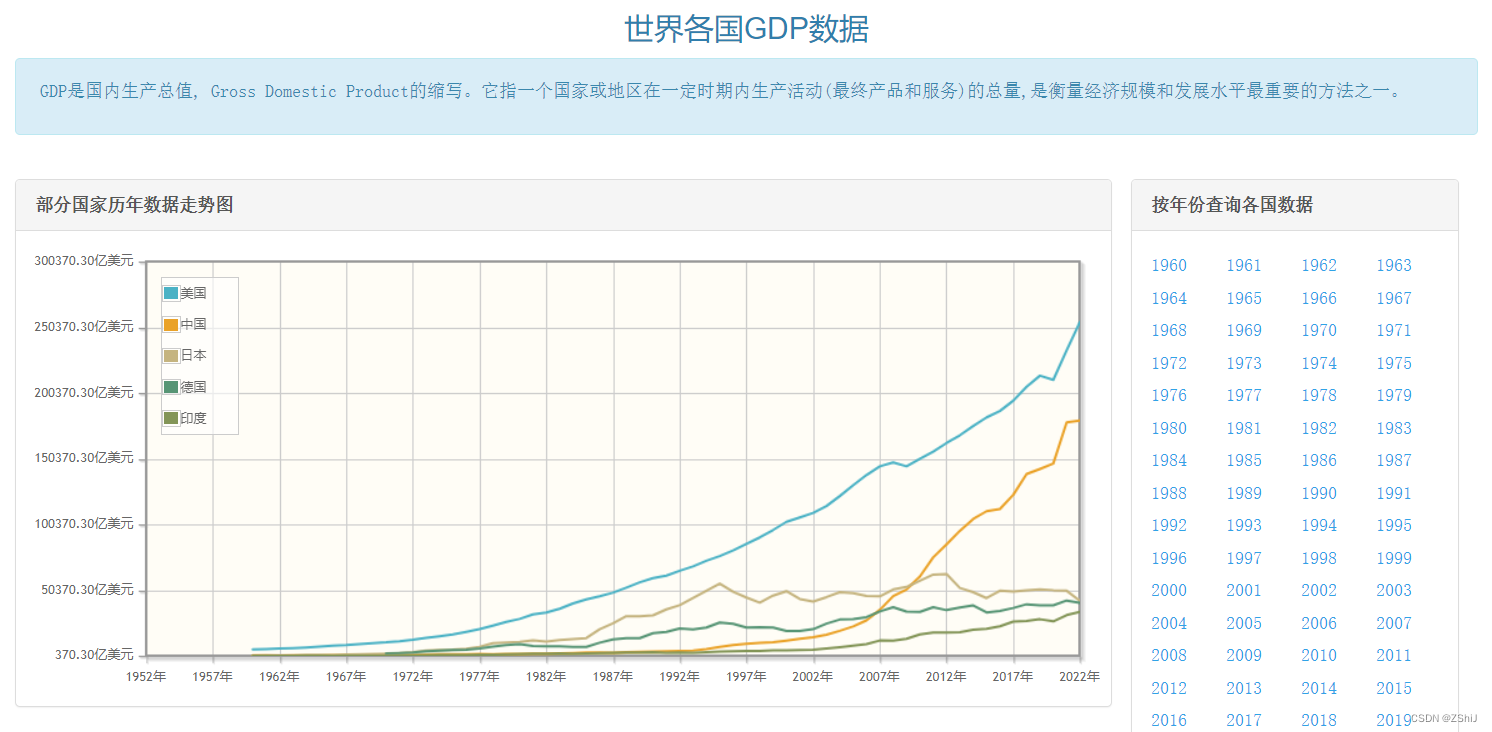Open year 1985 country data

coord(1244,460)
